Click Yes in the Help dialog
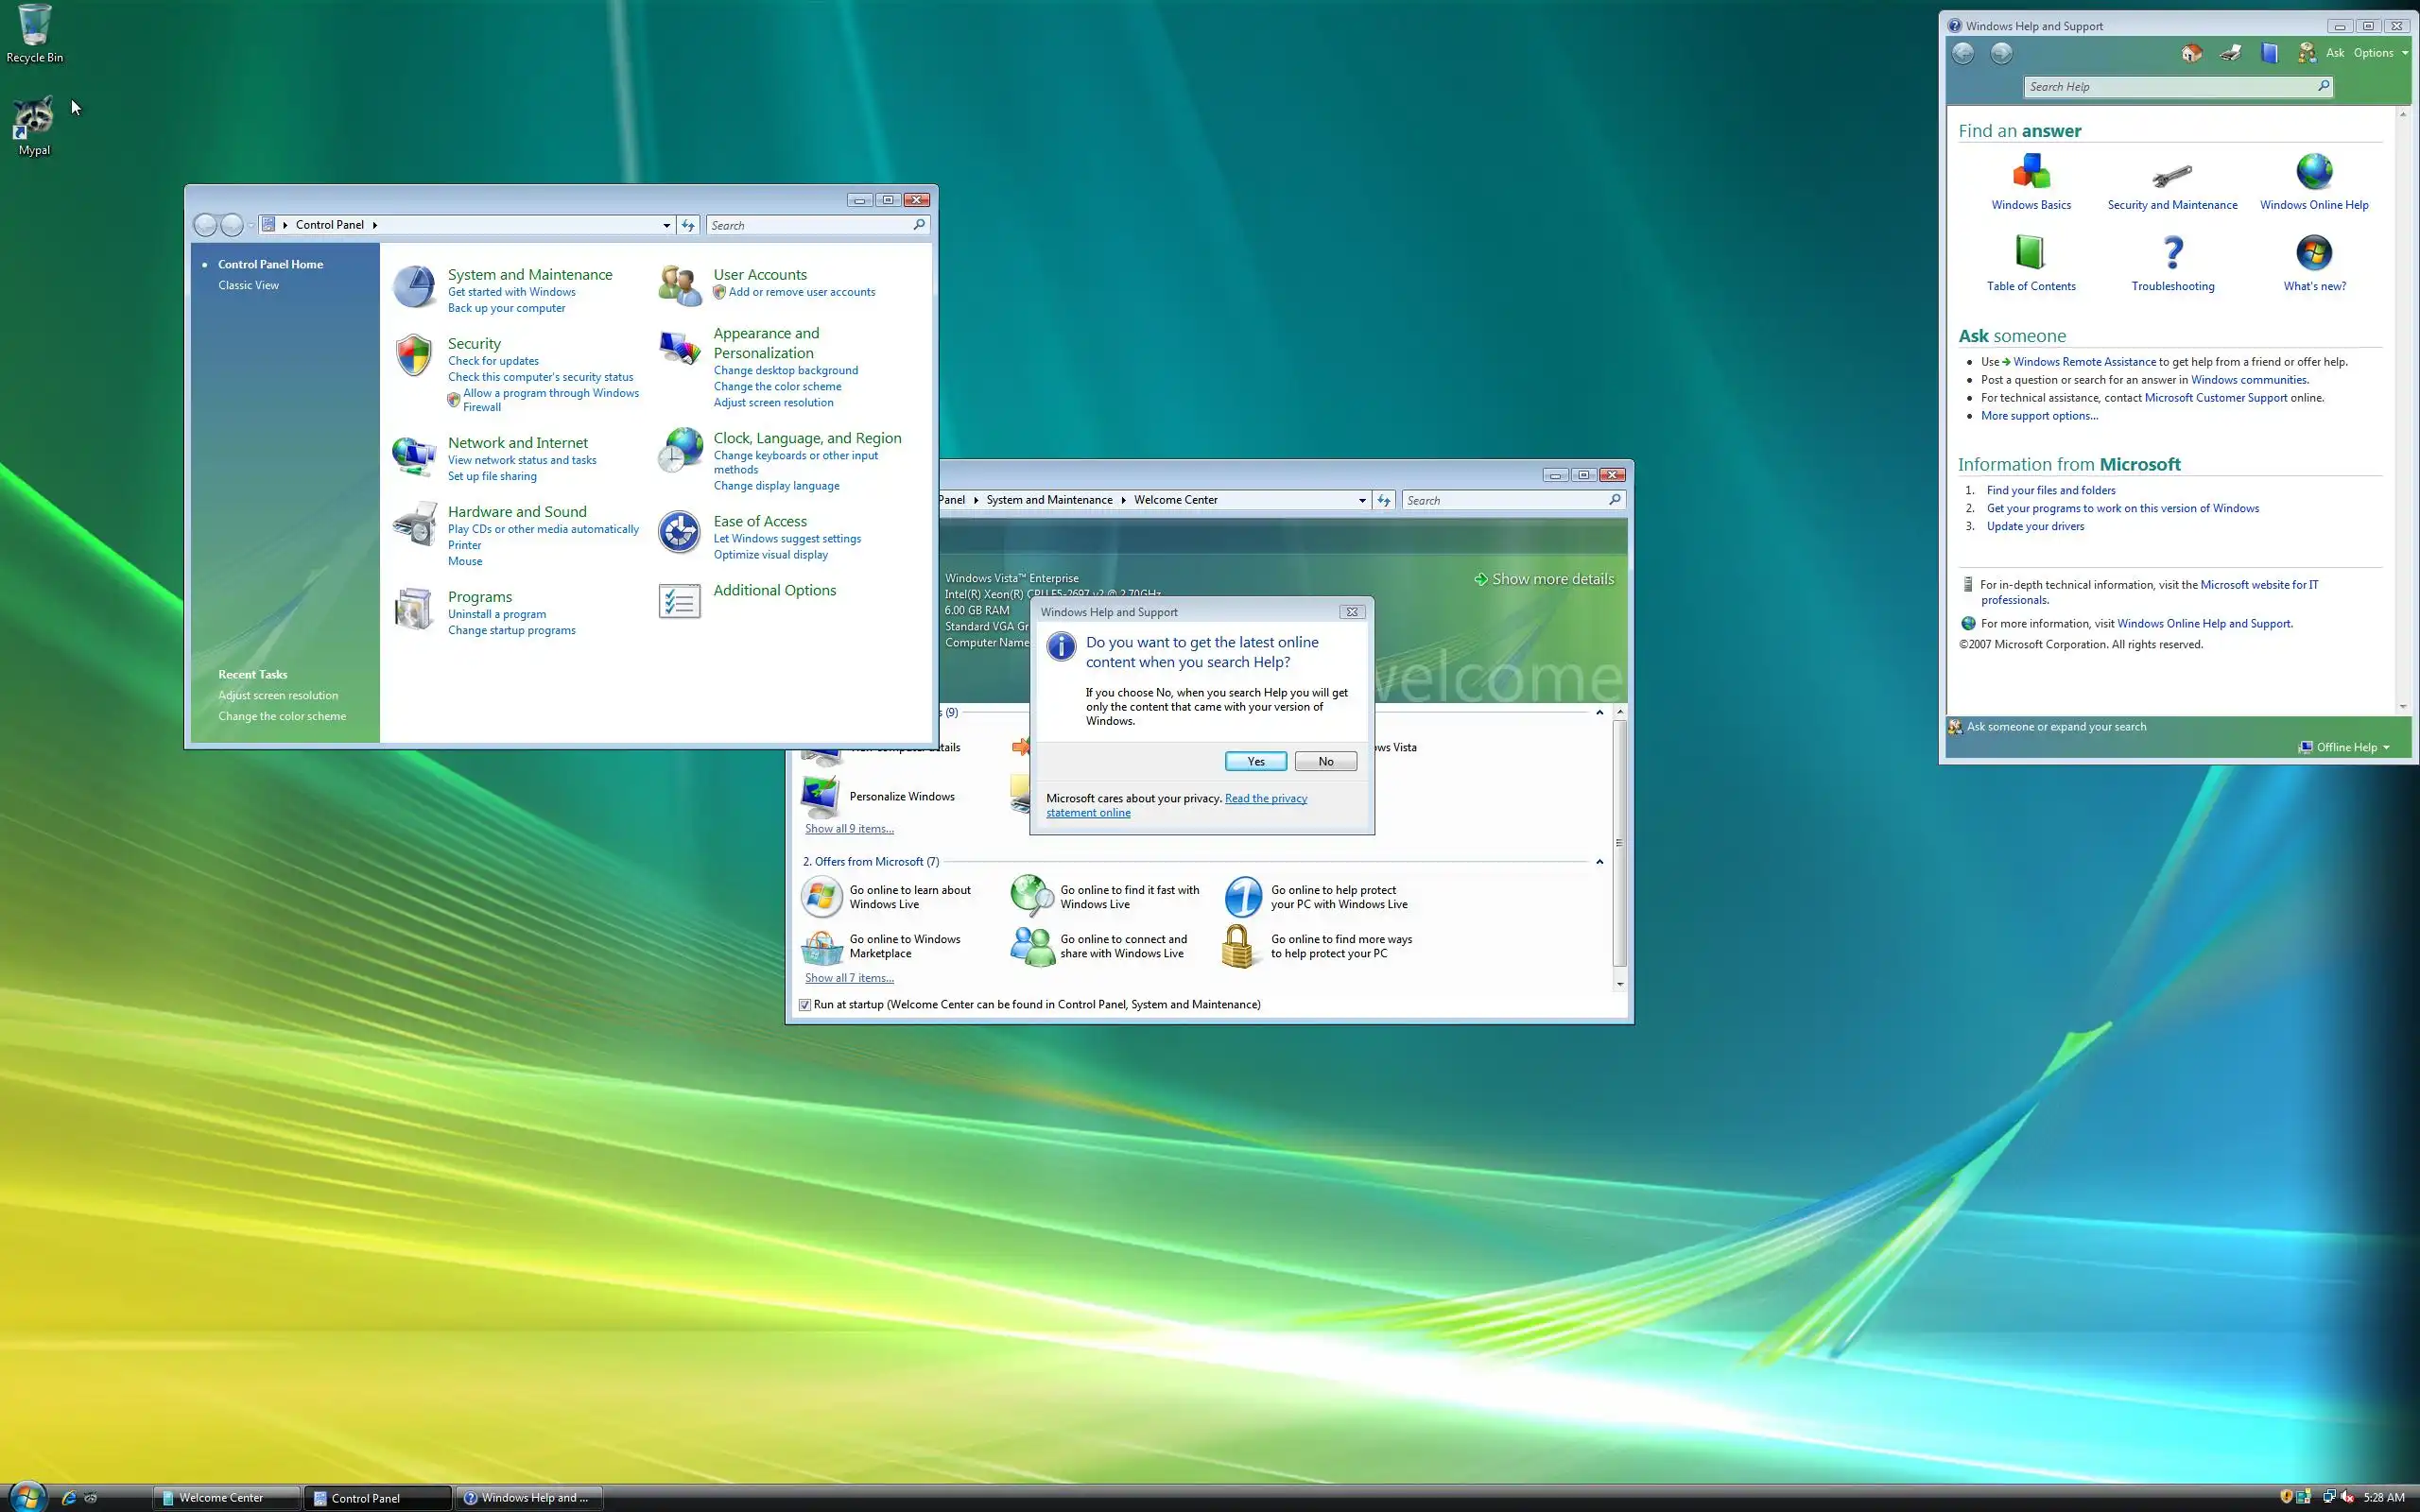 1255,761
